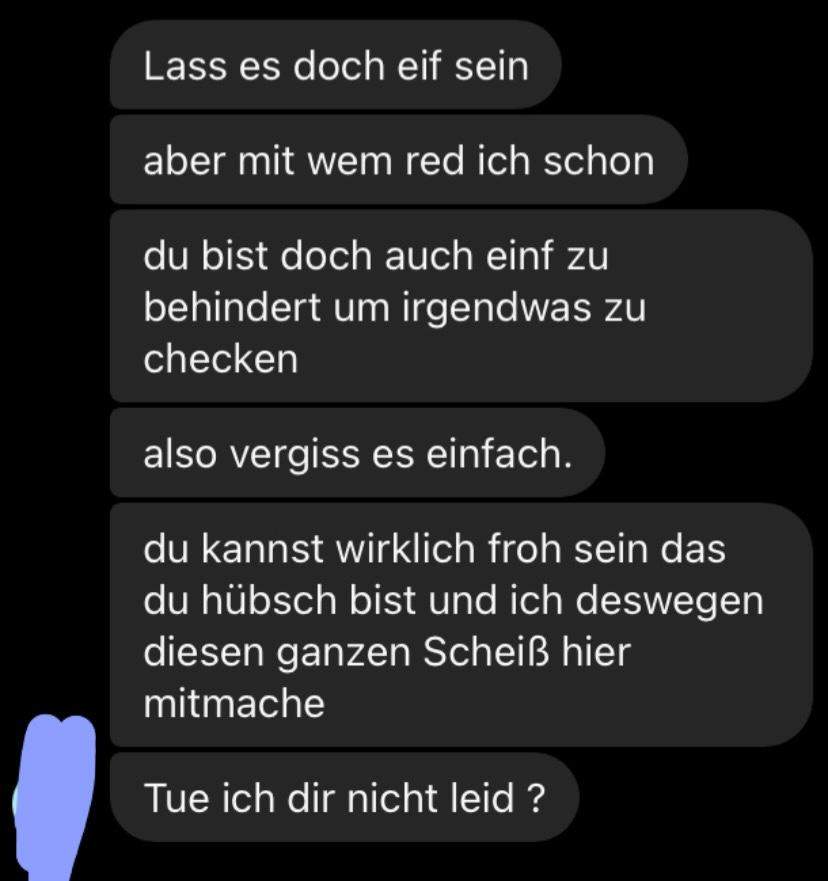Image resolution: width=828 pixels, height=881 pixels.
Task: Click the question mark in last message
Action: pos(536,797)
